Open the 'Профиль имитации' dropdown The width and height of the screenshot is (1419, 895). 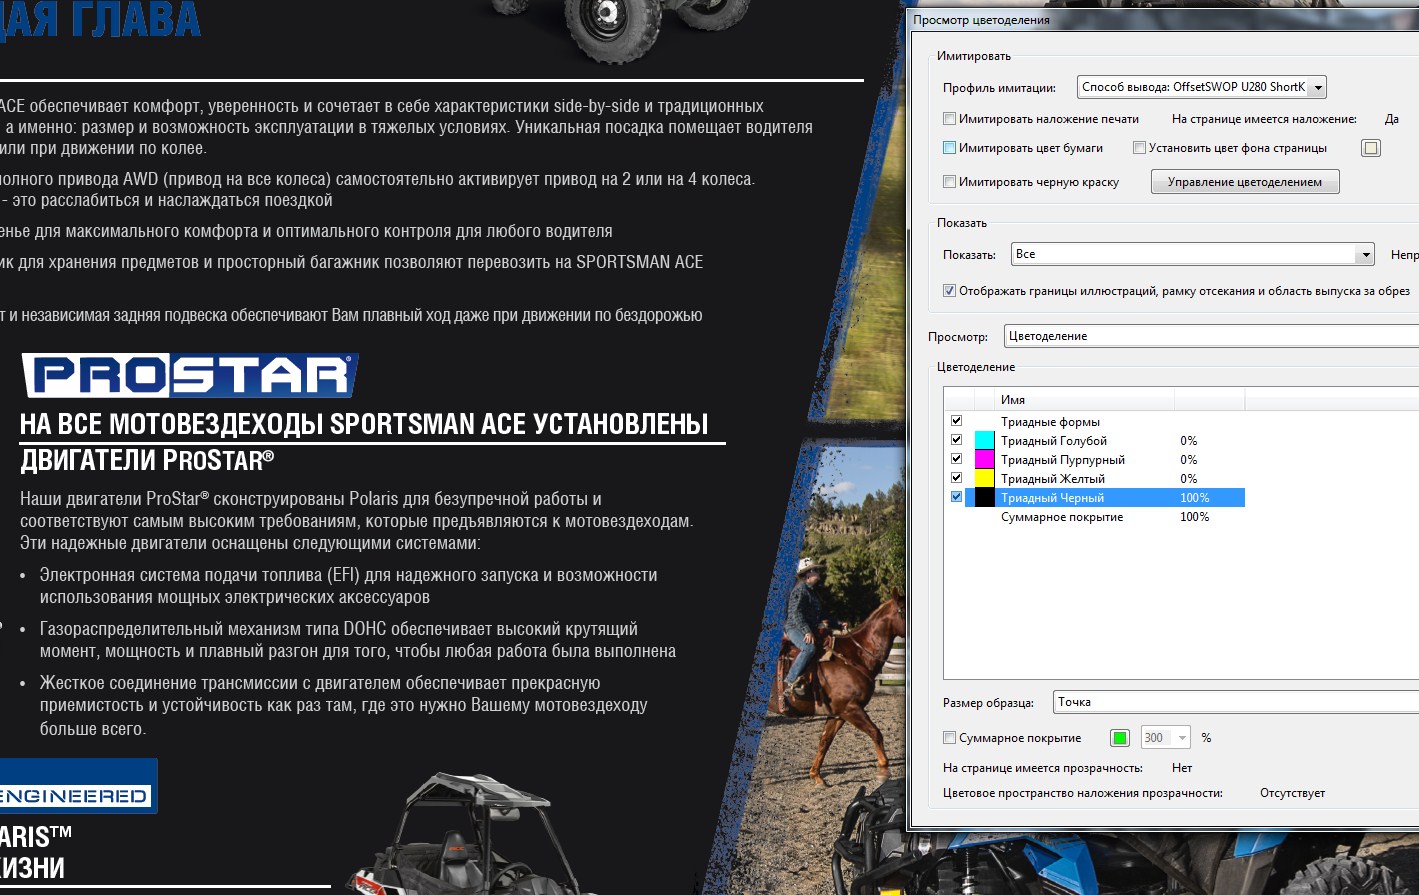coord(1201,87)
